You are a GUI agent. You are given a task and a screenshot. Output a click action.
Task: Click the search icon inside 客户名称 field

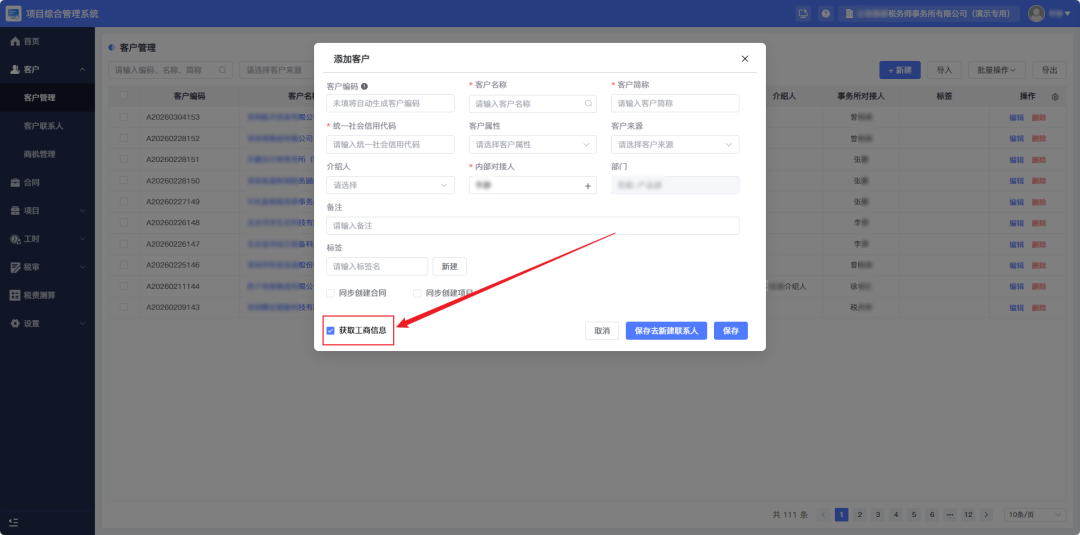[588, 103]
